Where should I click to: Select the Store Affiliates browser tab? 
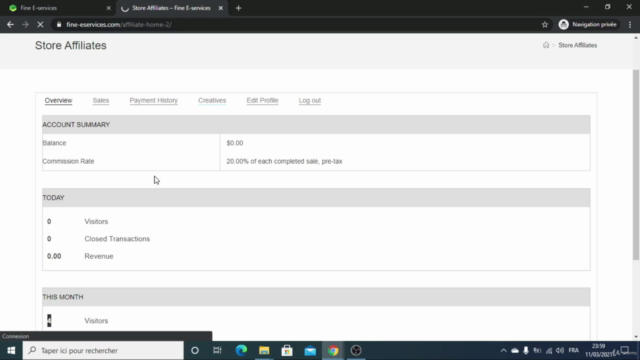pyautogui.click(x=171, y=8)
